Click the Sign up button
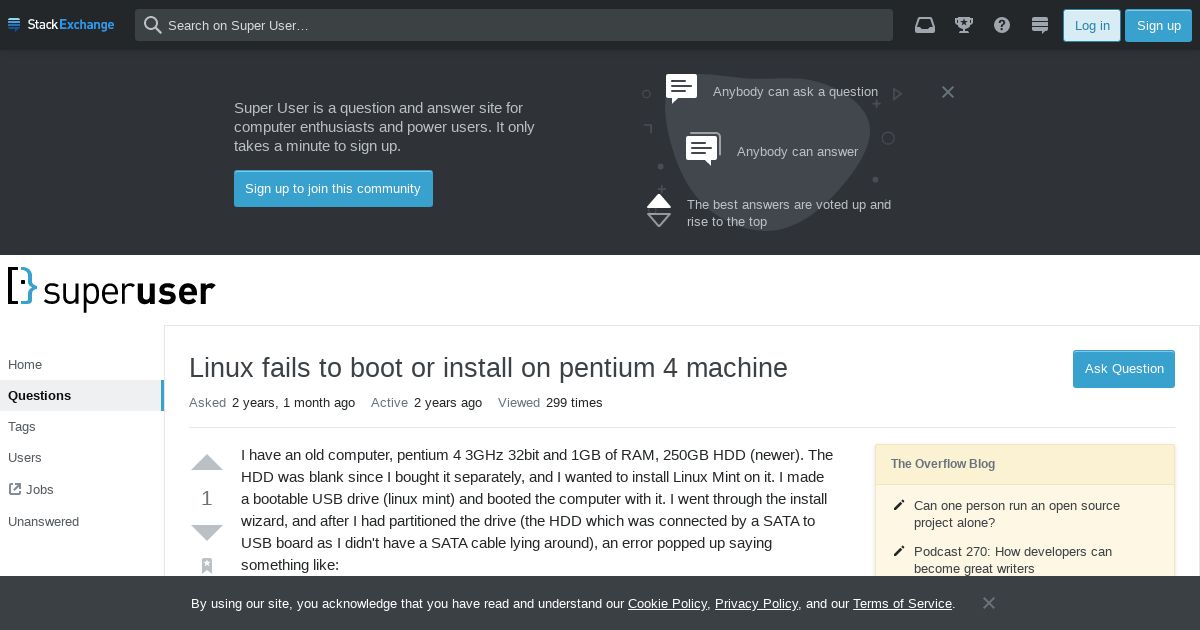 coord(1159,25)
